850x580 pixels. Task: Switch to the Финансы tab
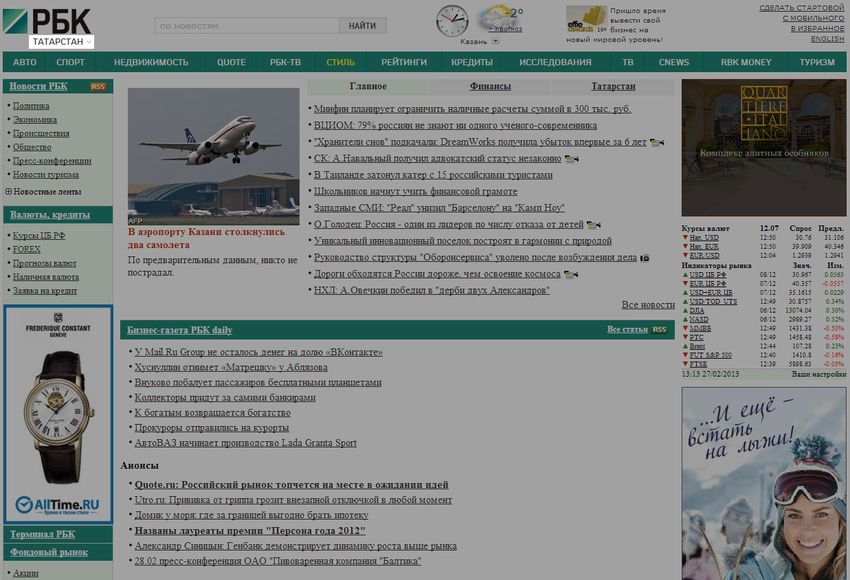(490, 87)
